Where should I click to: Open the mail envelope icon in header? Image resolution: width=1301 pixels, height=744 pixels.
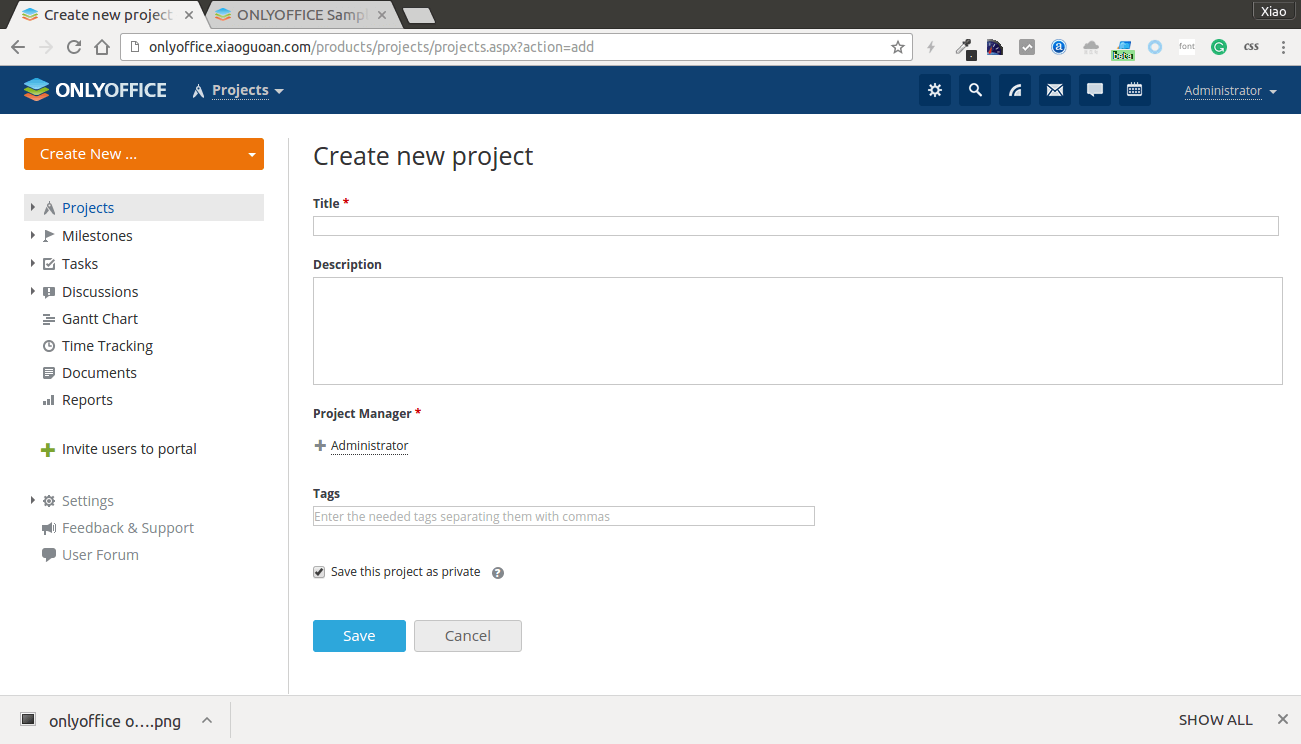pos(1055,90)
